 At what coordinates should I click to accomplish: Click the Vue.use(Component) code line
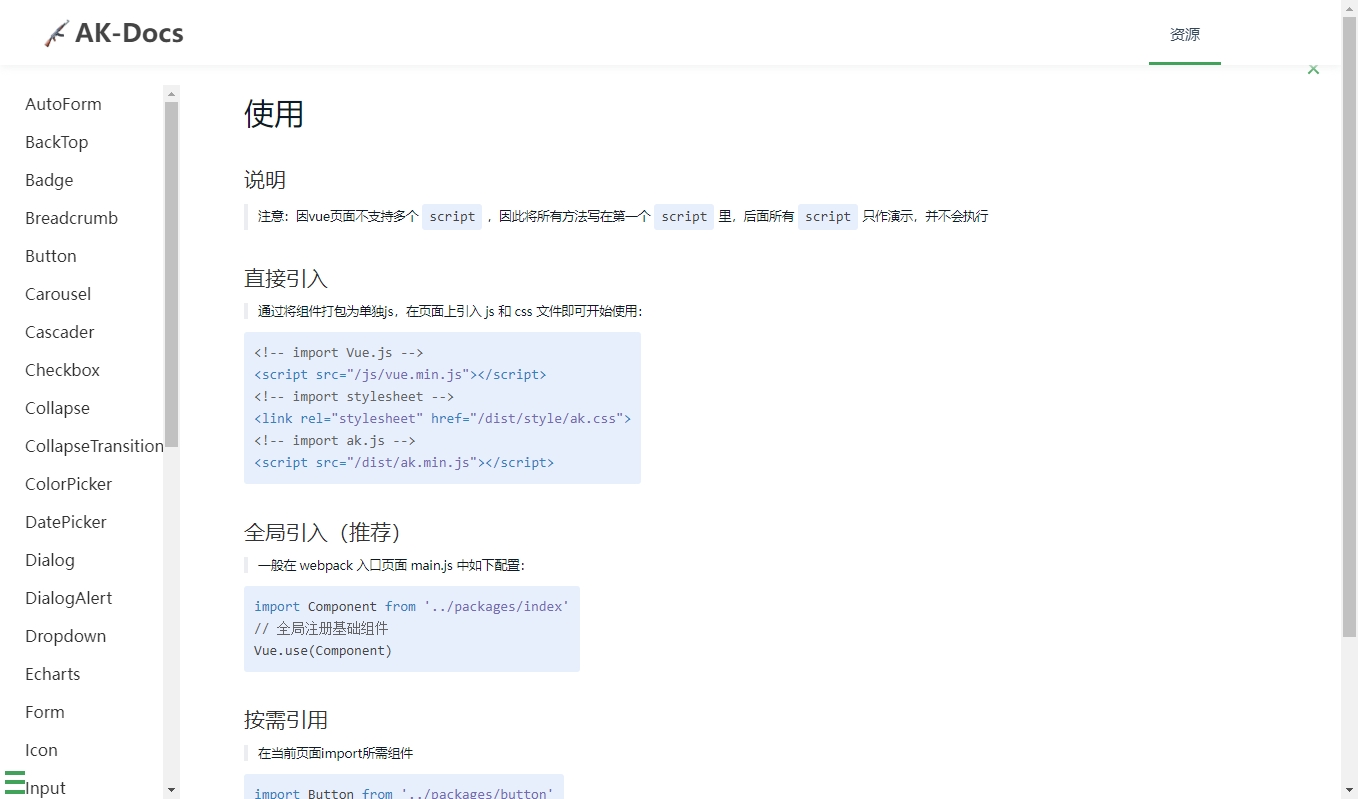pyautogui.click(x=323, y=650)
